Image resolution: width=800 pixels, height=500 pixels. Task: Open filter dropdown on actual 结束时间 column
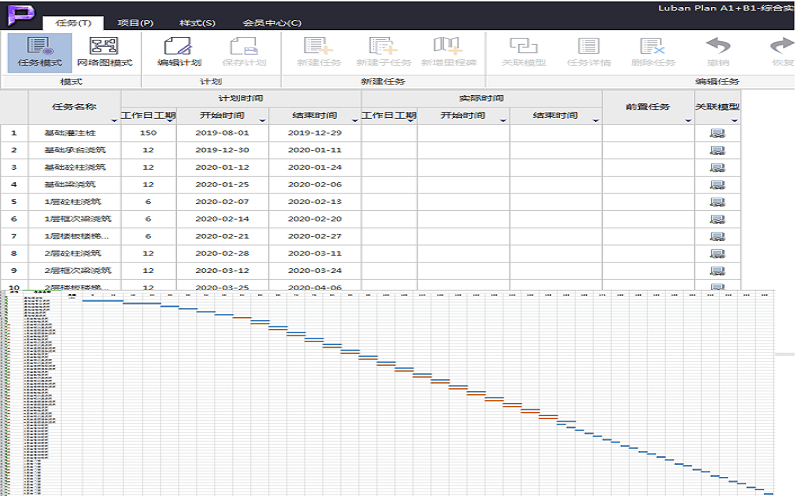tap(595, 120)
